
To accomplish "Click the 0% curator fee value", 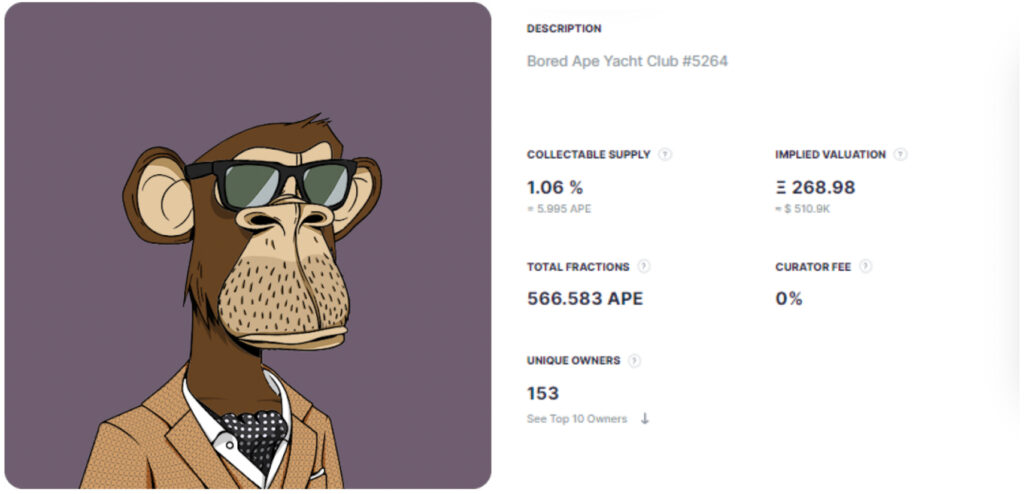I will [x=789, y=298].
